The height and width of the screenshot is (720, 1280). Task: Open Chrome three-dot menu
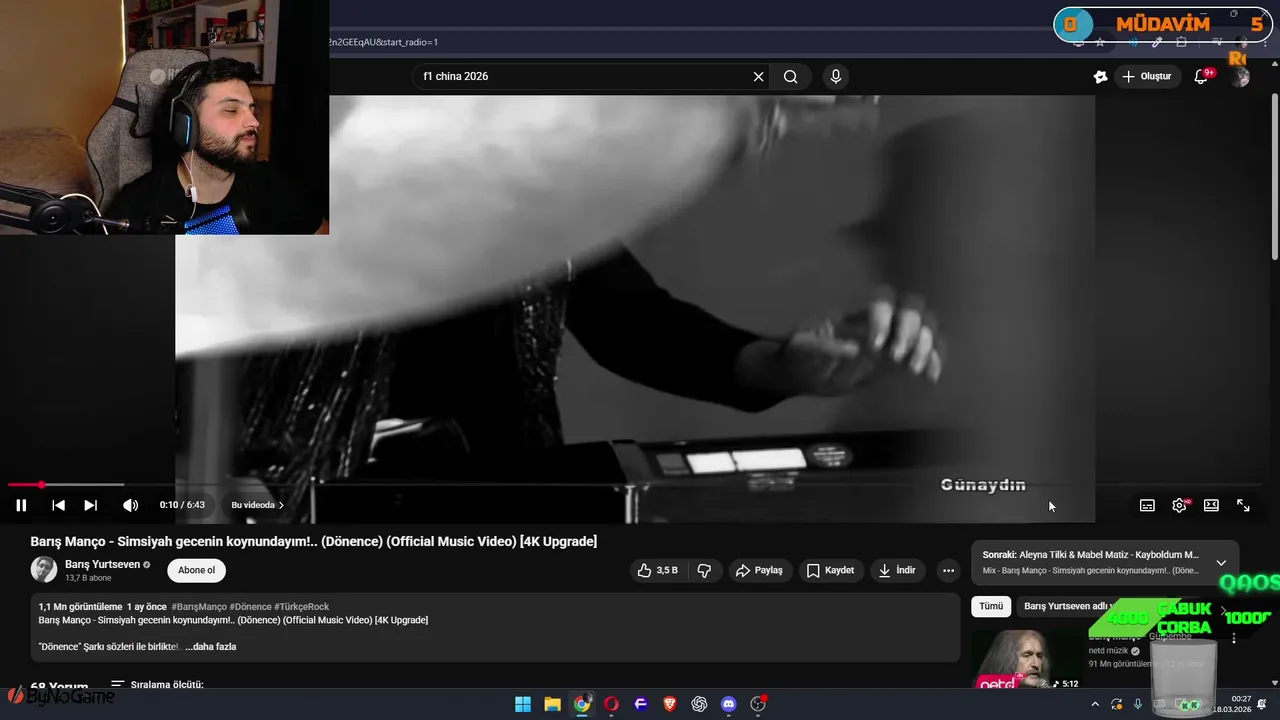tap(1267, 42)
